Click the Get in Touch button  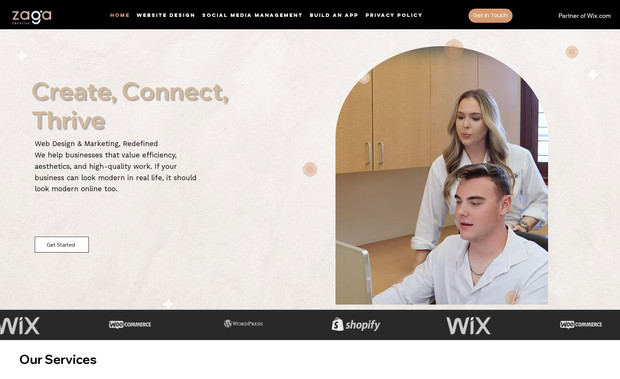click(x=490, y=16)
